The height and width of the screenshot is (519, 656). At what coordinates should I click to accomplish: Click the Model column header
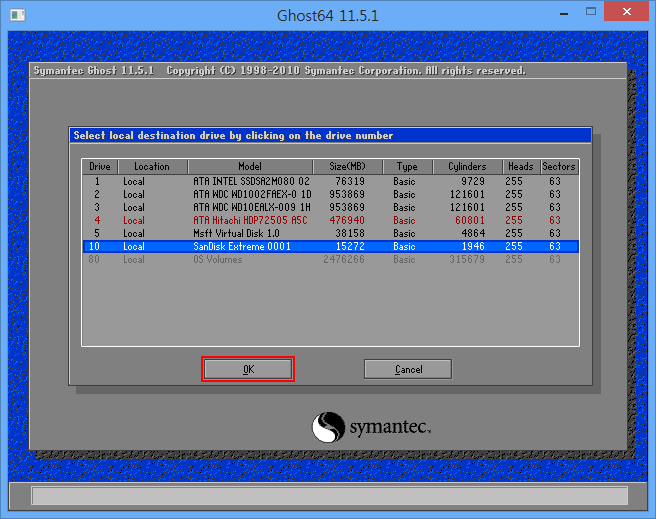(250, 166)
